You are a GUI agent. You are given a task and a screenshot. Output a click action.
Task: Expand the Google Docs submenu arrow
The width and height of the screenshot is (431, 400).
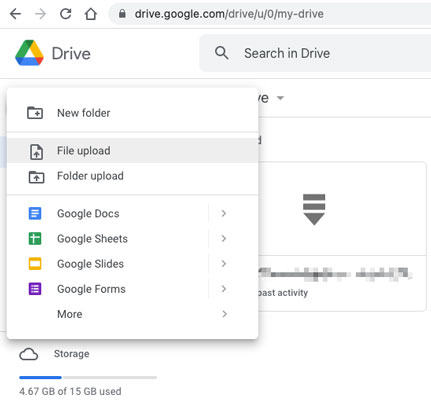click(x=224, y=213)
